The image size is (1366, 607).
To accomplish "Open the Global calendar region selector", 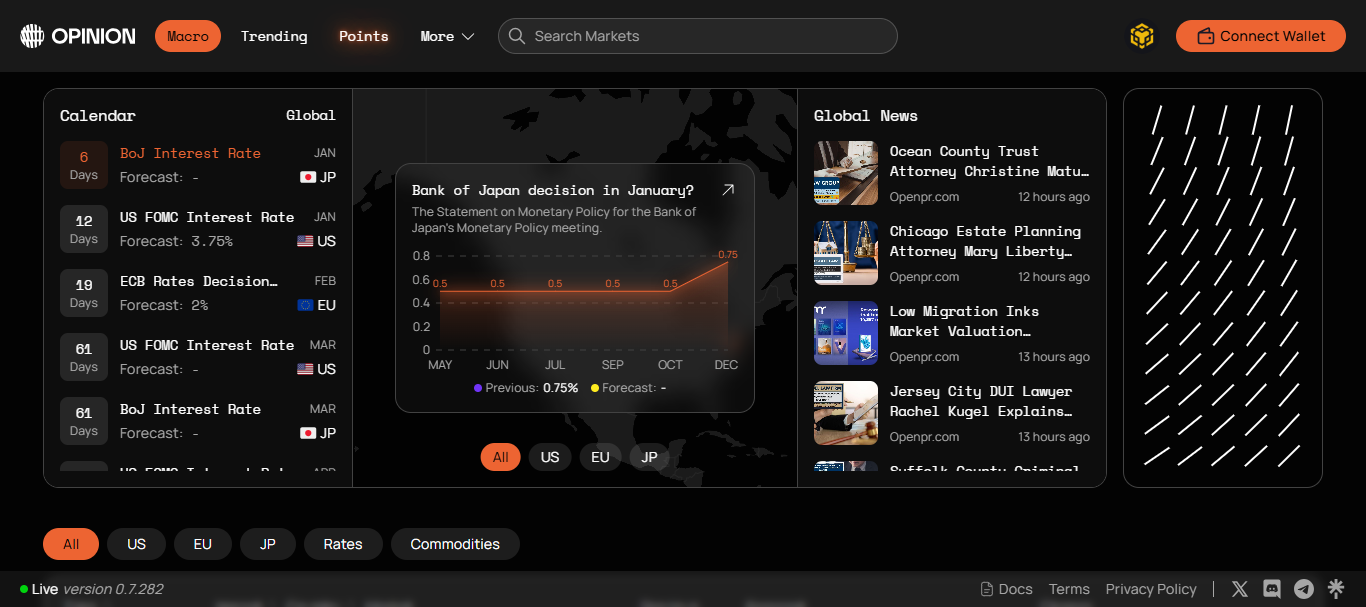I will point(310,116).
